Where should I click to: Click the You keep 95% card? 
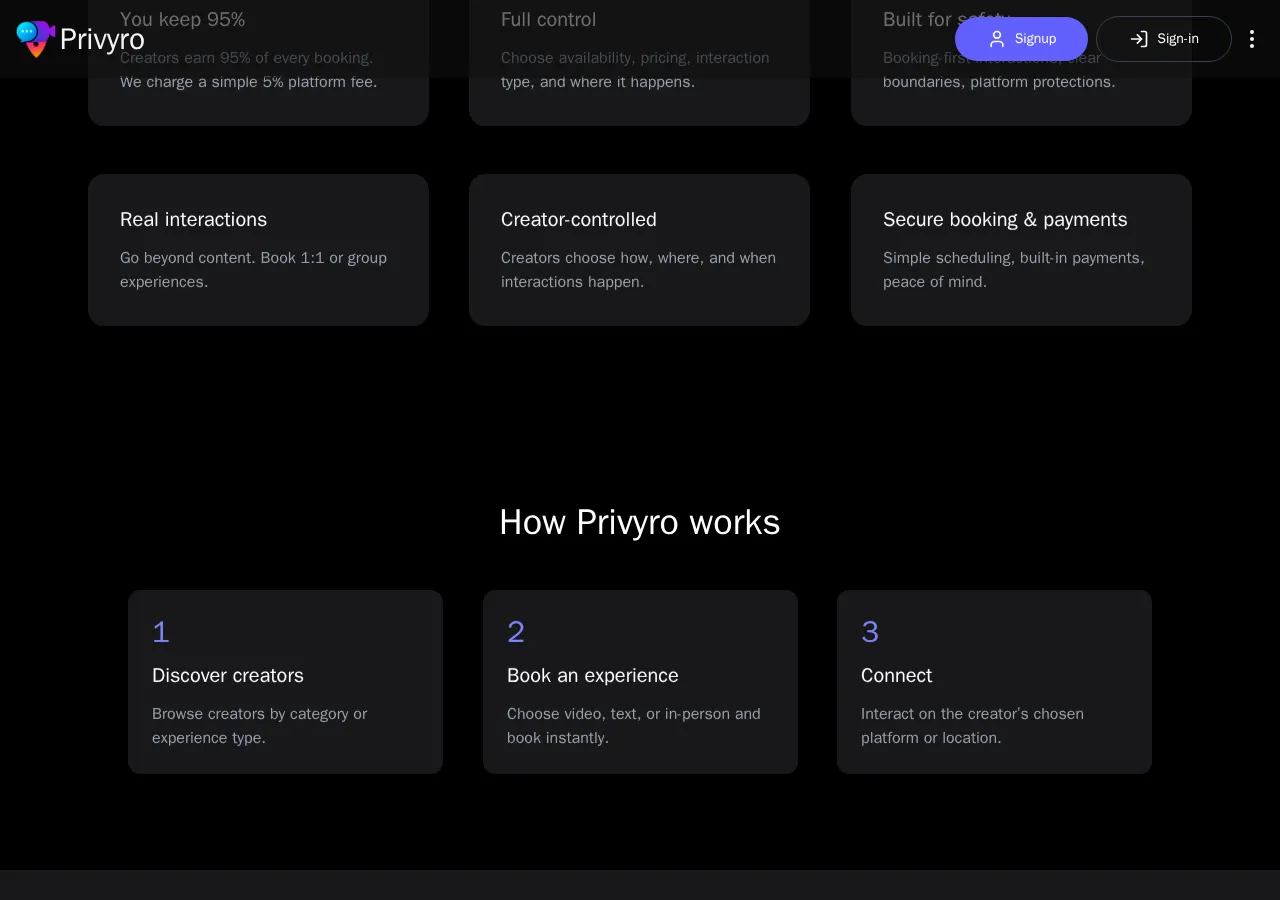click(258, 60)
